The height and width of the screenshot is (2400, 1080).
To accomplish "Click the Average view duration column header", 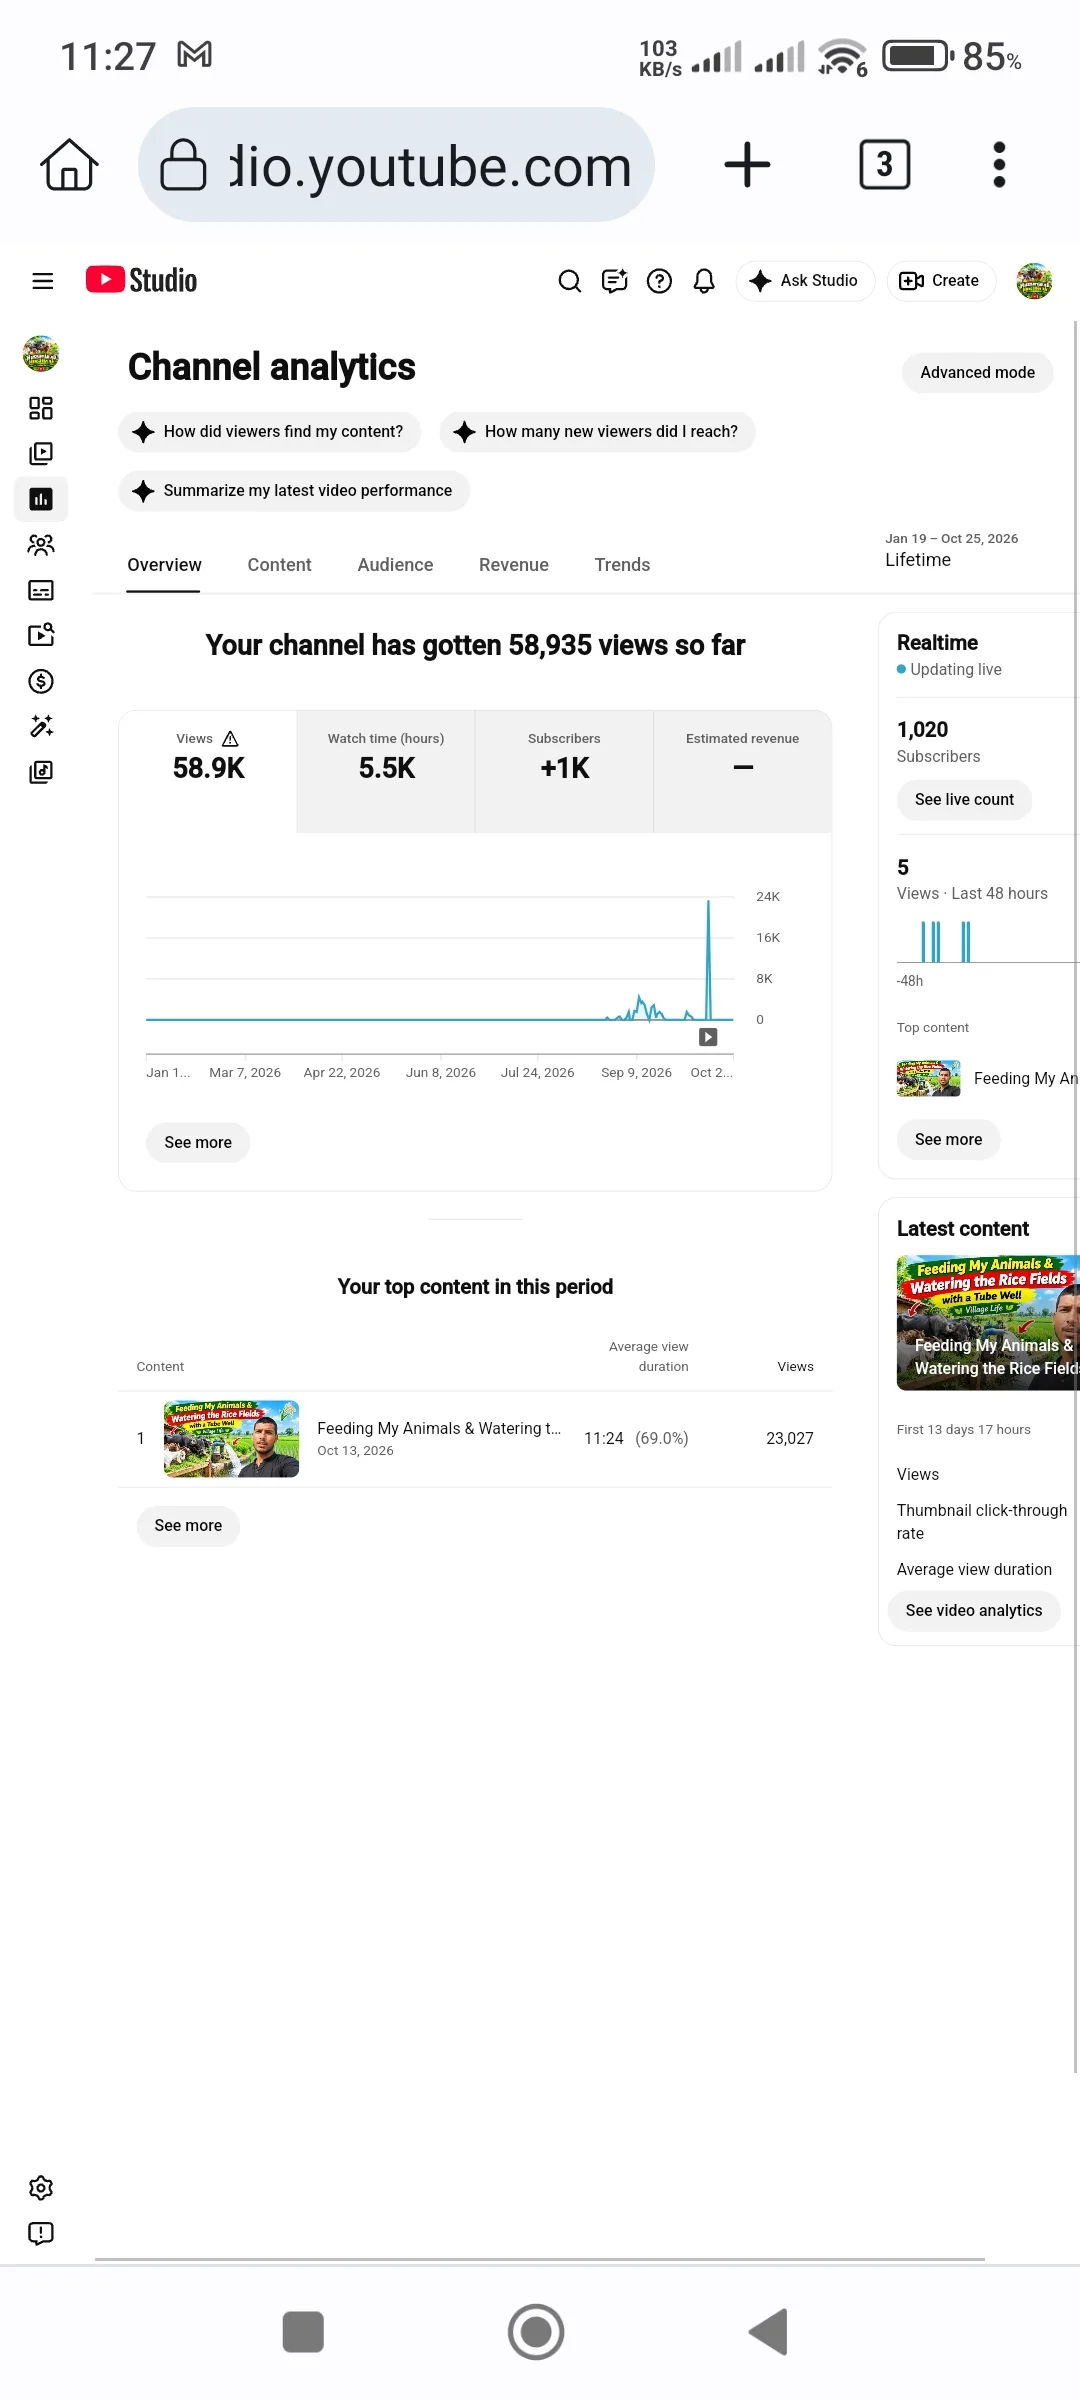I will coord(648,1357).
